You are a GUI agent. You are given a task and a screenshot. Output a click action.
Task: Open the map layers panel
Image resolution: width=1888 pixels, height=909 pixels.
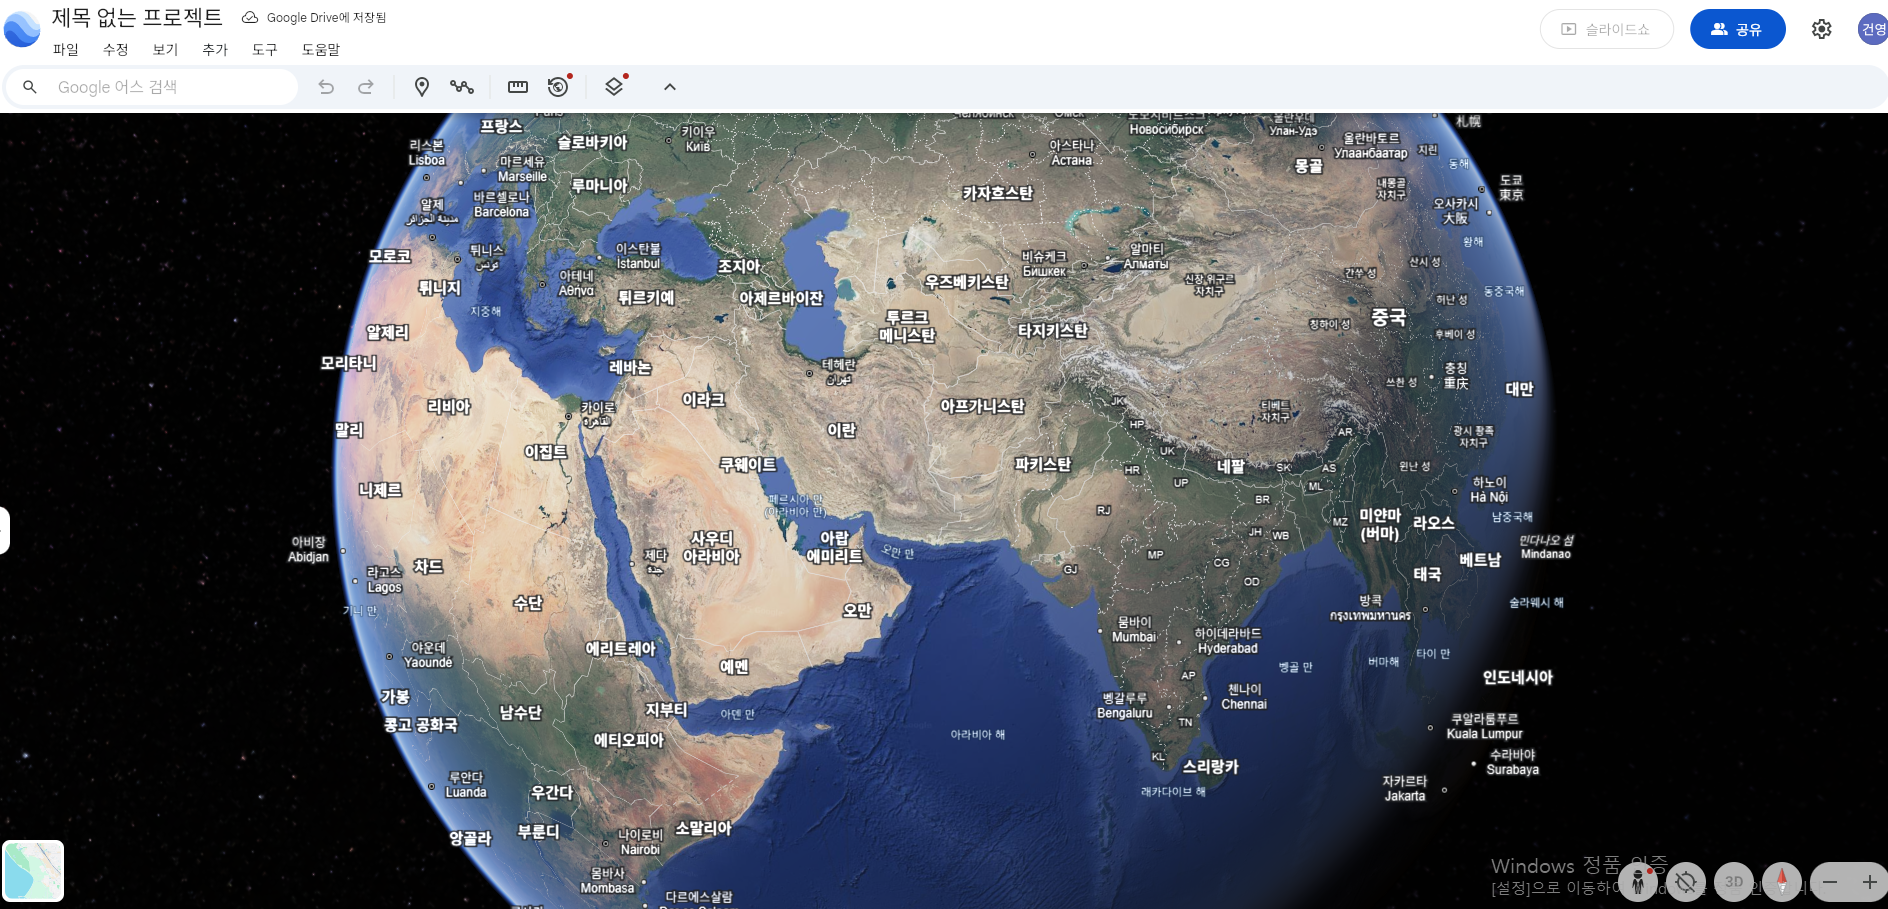614,87
